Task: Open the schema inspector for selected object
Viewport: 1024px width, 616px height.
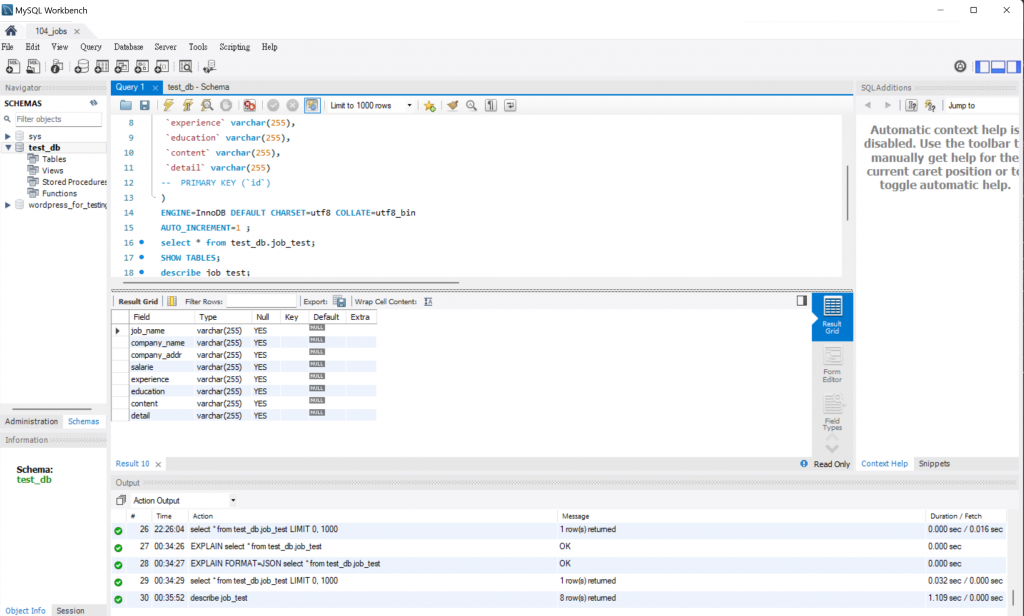Action: [57, 66]
